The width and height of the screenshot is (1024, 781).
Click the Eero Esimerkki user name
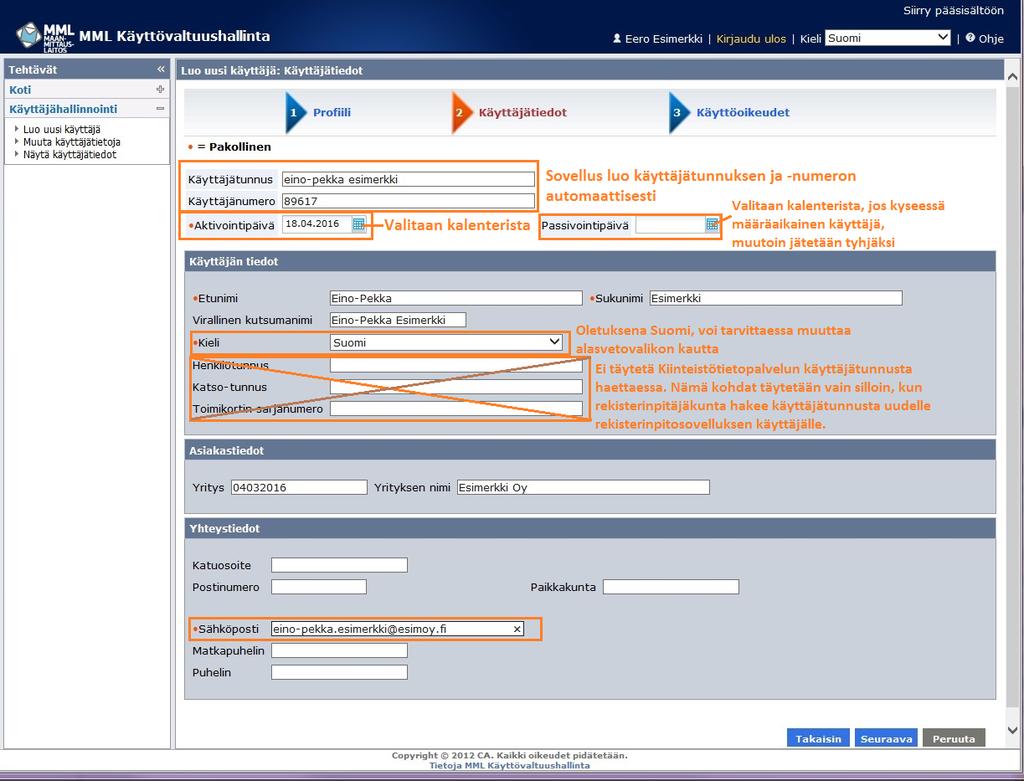pos(664,39)
